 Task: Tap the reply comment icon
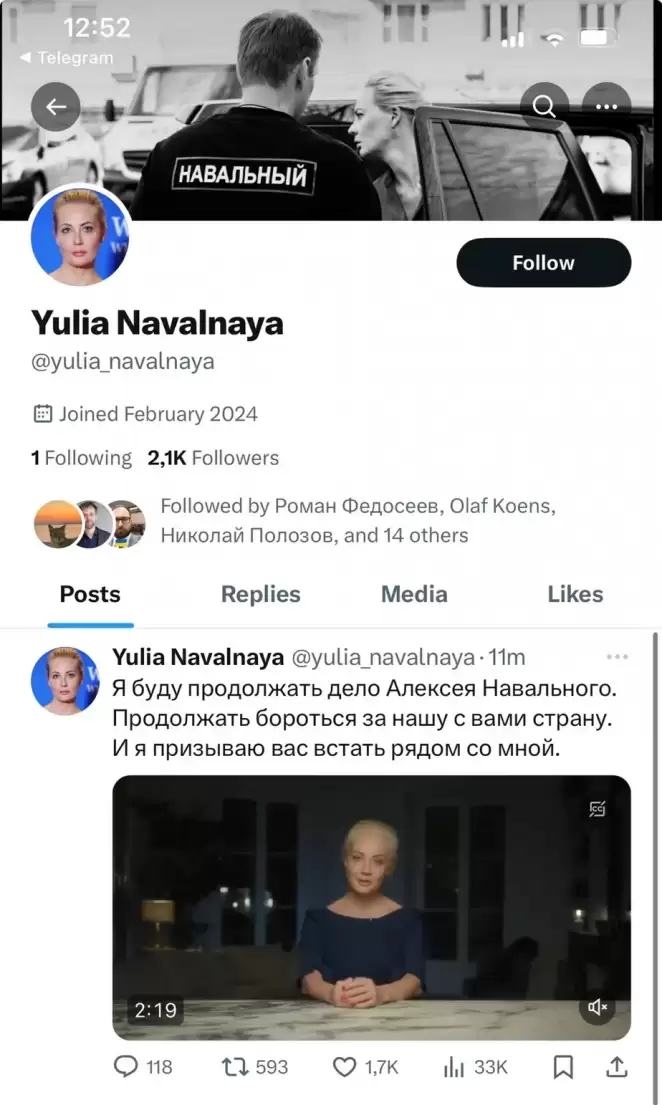(x=126, y=1067)
